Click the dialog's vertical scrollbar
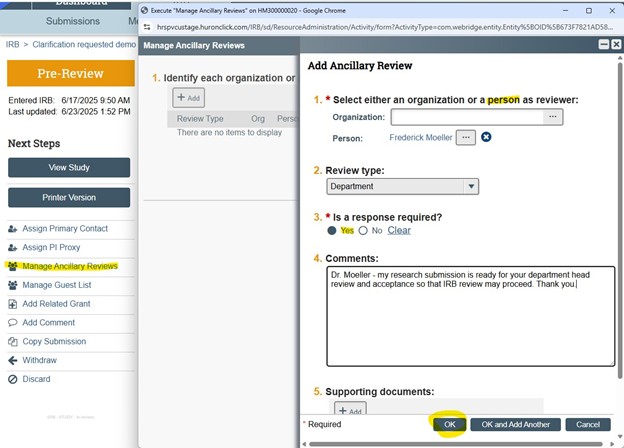Image resolution: width=624 pixels, height=448 pixels. (x=620, y=219)
